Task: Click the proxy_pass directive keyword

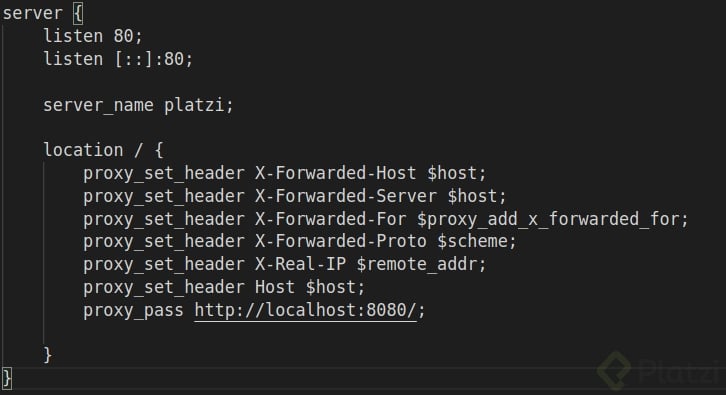Action: 133,311
